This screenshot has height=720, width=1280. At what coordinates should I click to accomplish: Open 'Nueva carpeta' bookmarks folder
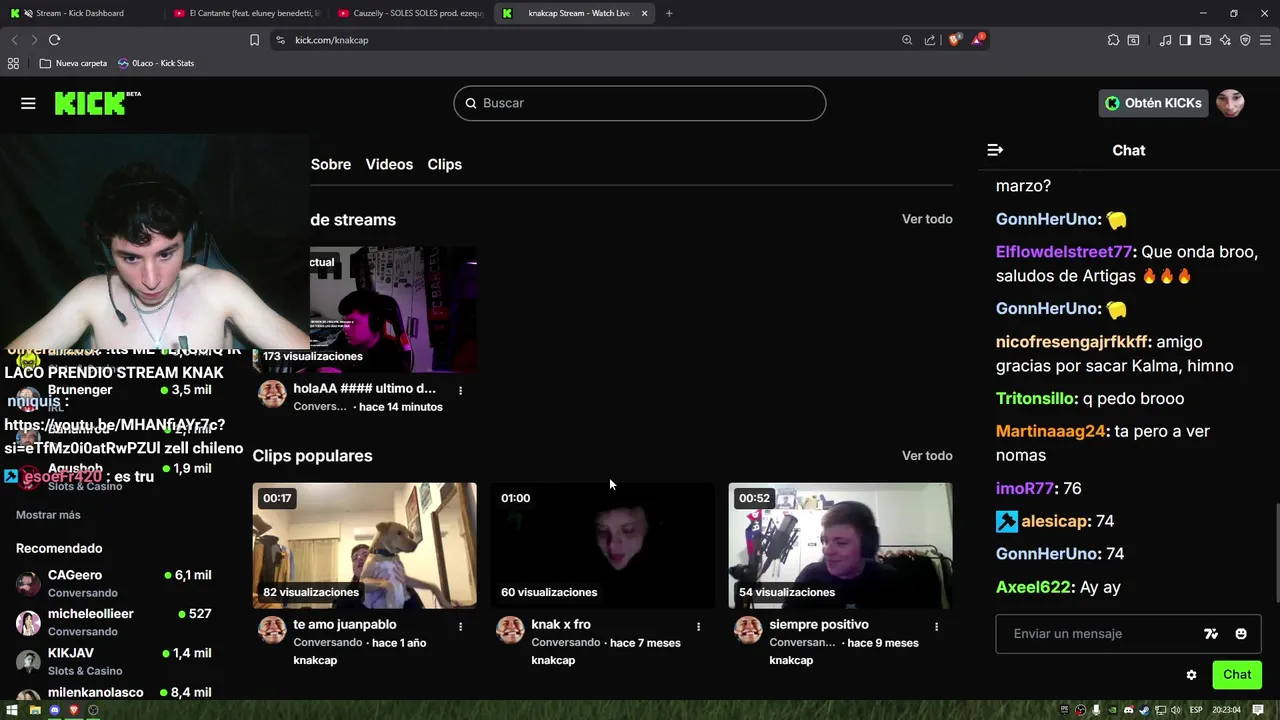click(x=73, y=63)
